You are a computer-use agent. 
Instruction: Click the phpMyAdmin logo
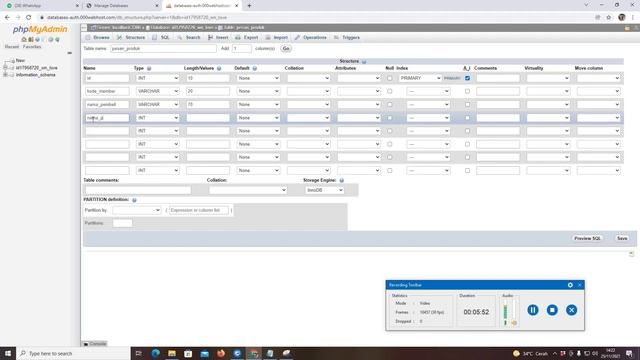coord(40,29)
